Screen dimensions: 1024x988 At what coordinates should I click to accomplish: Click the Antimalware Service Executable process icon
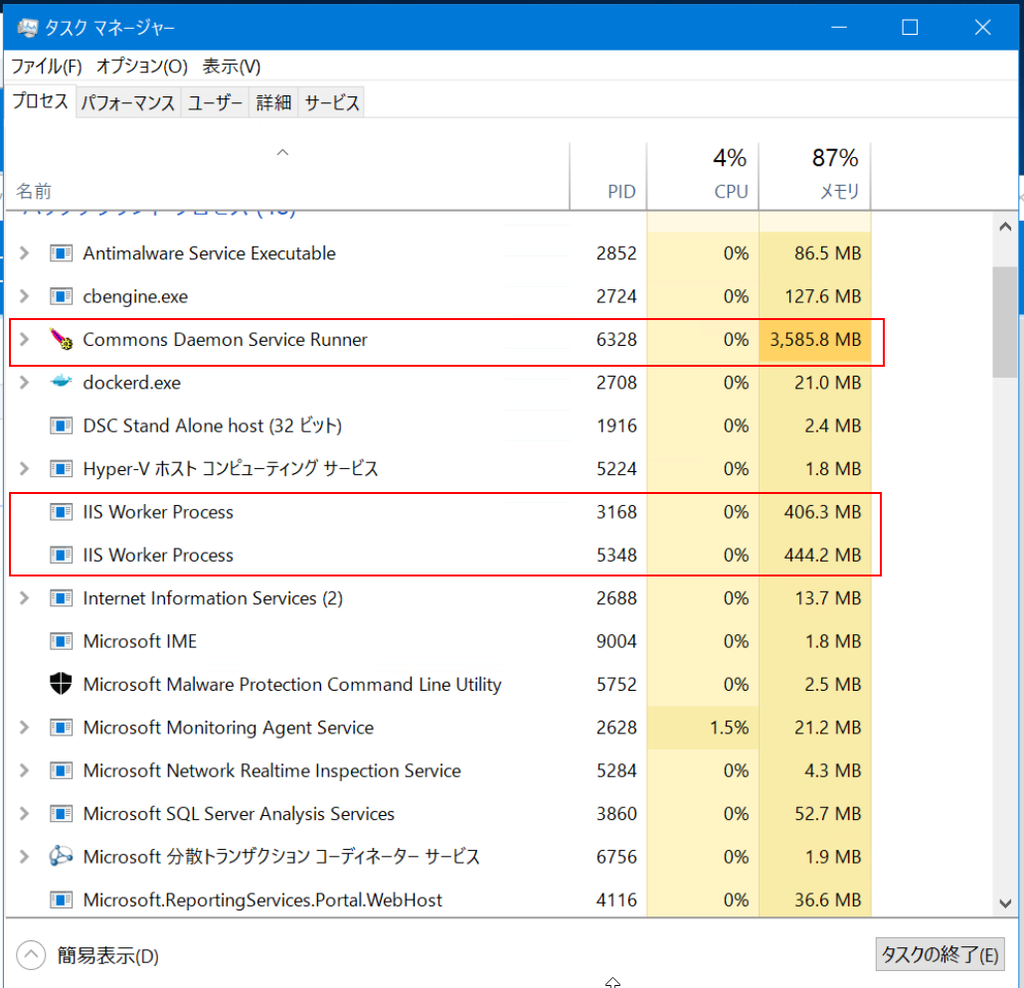[x=61, y=253]
